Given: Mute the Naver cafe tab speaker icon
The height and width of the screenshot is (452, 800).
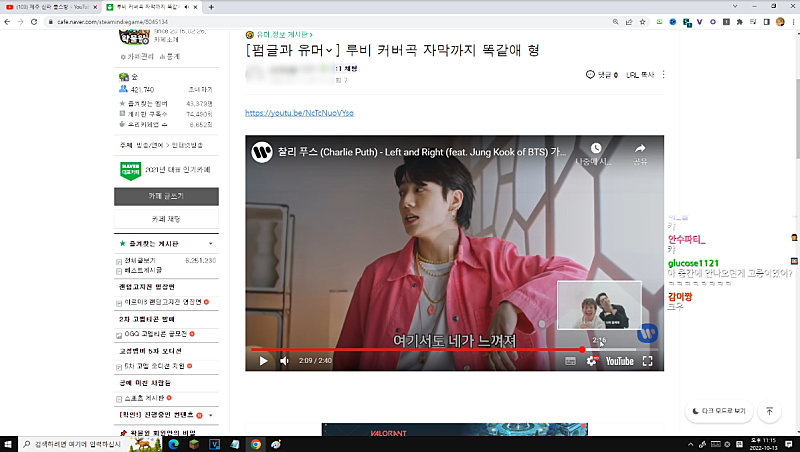Looking at the screenshot, I should pos(186,7).
